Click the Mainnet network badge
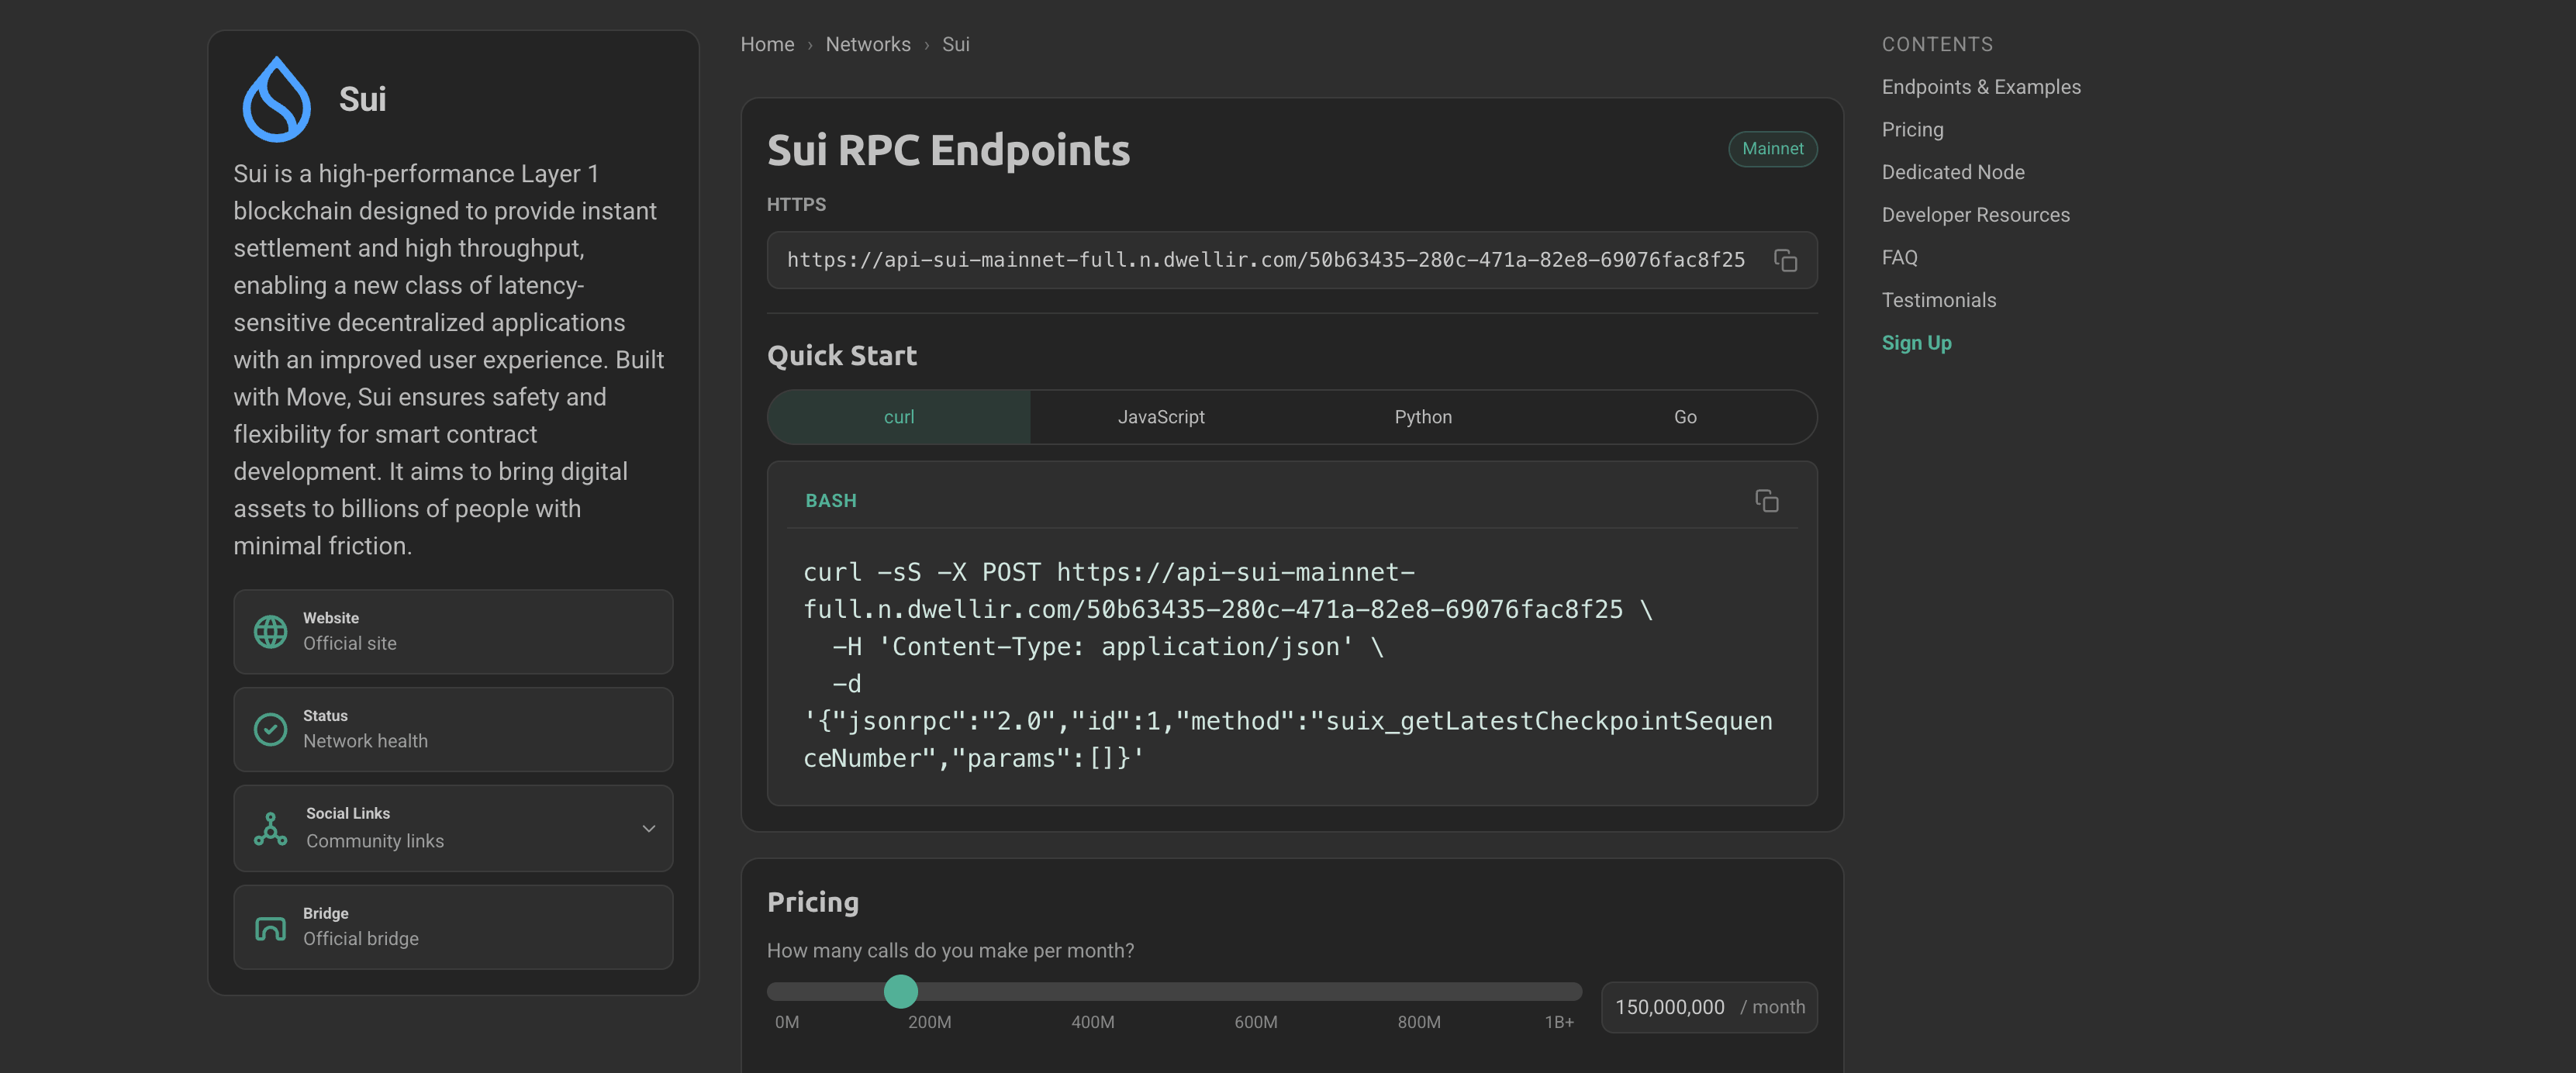The height and width of the screenshot is (1073, 2576). click(1772, 149)
